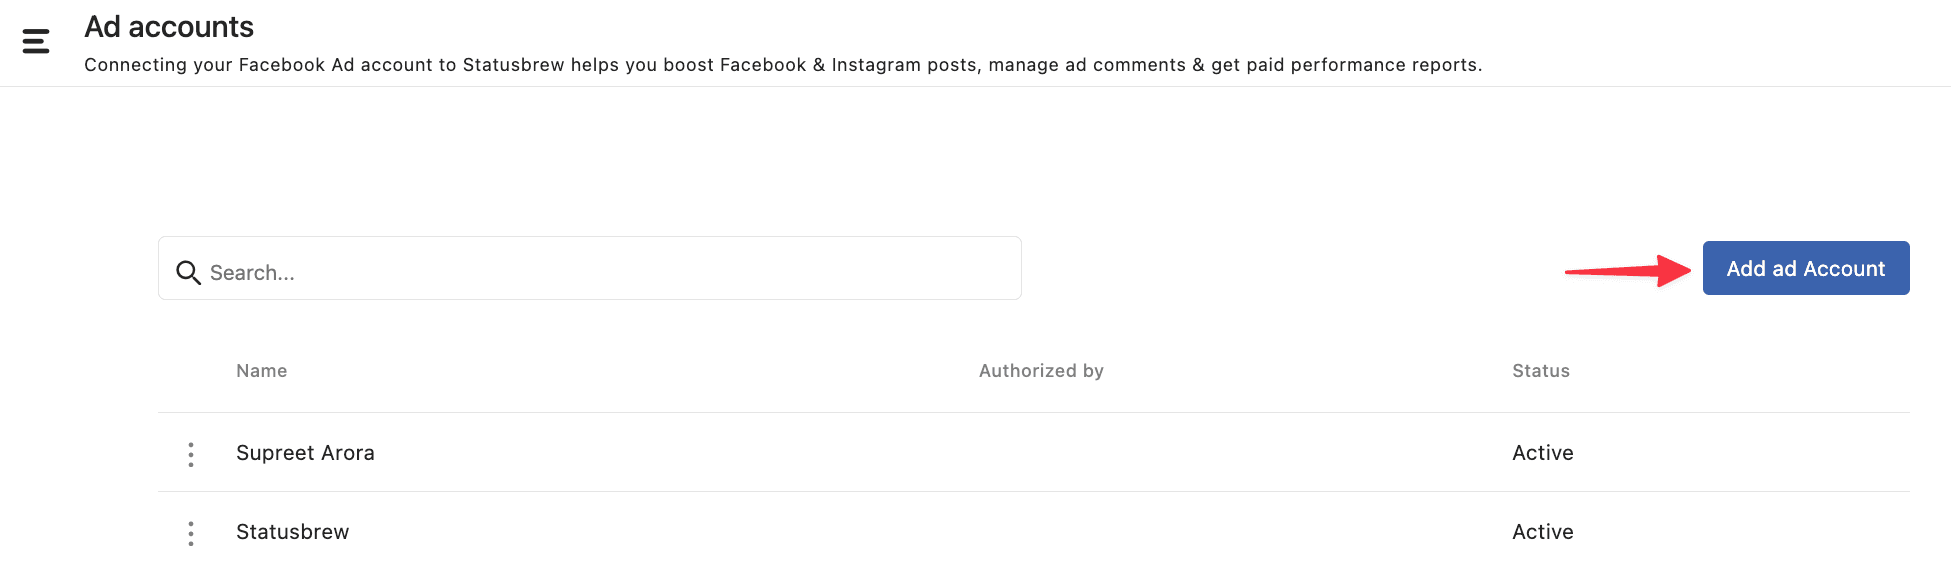Viewport: 1951px width, 563px height.
Task: Open the hamburger navigation menu
Action: click(36, 41)
